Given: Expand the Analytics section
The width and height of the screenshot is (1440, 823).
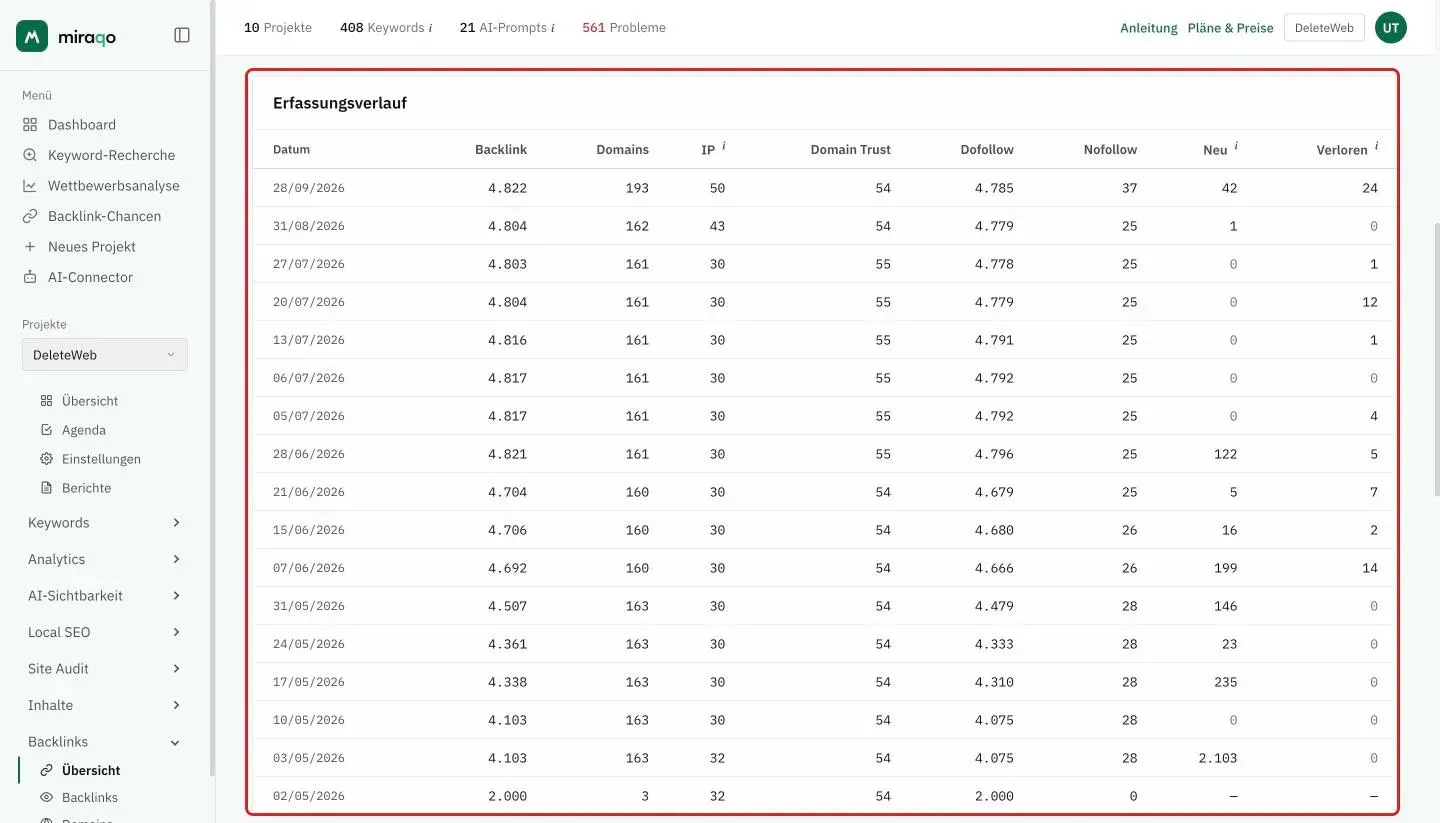Looking at the screenshot, I should [x=104, y=560].
